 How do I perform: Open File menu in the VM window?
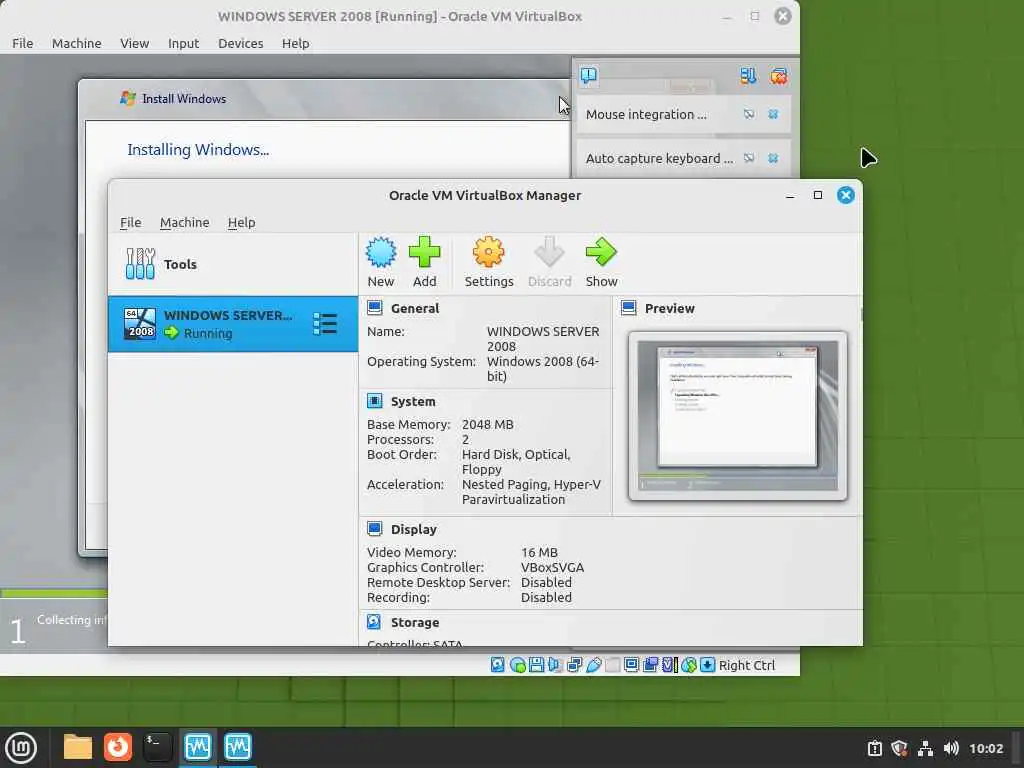pos(22,43)
